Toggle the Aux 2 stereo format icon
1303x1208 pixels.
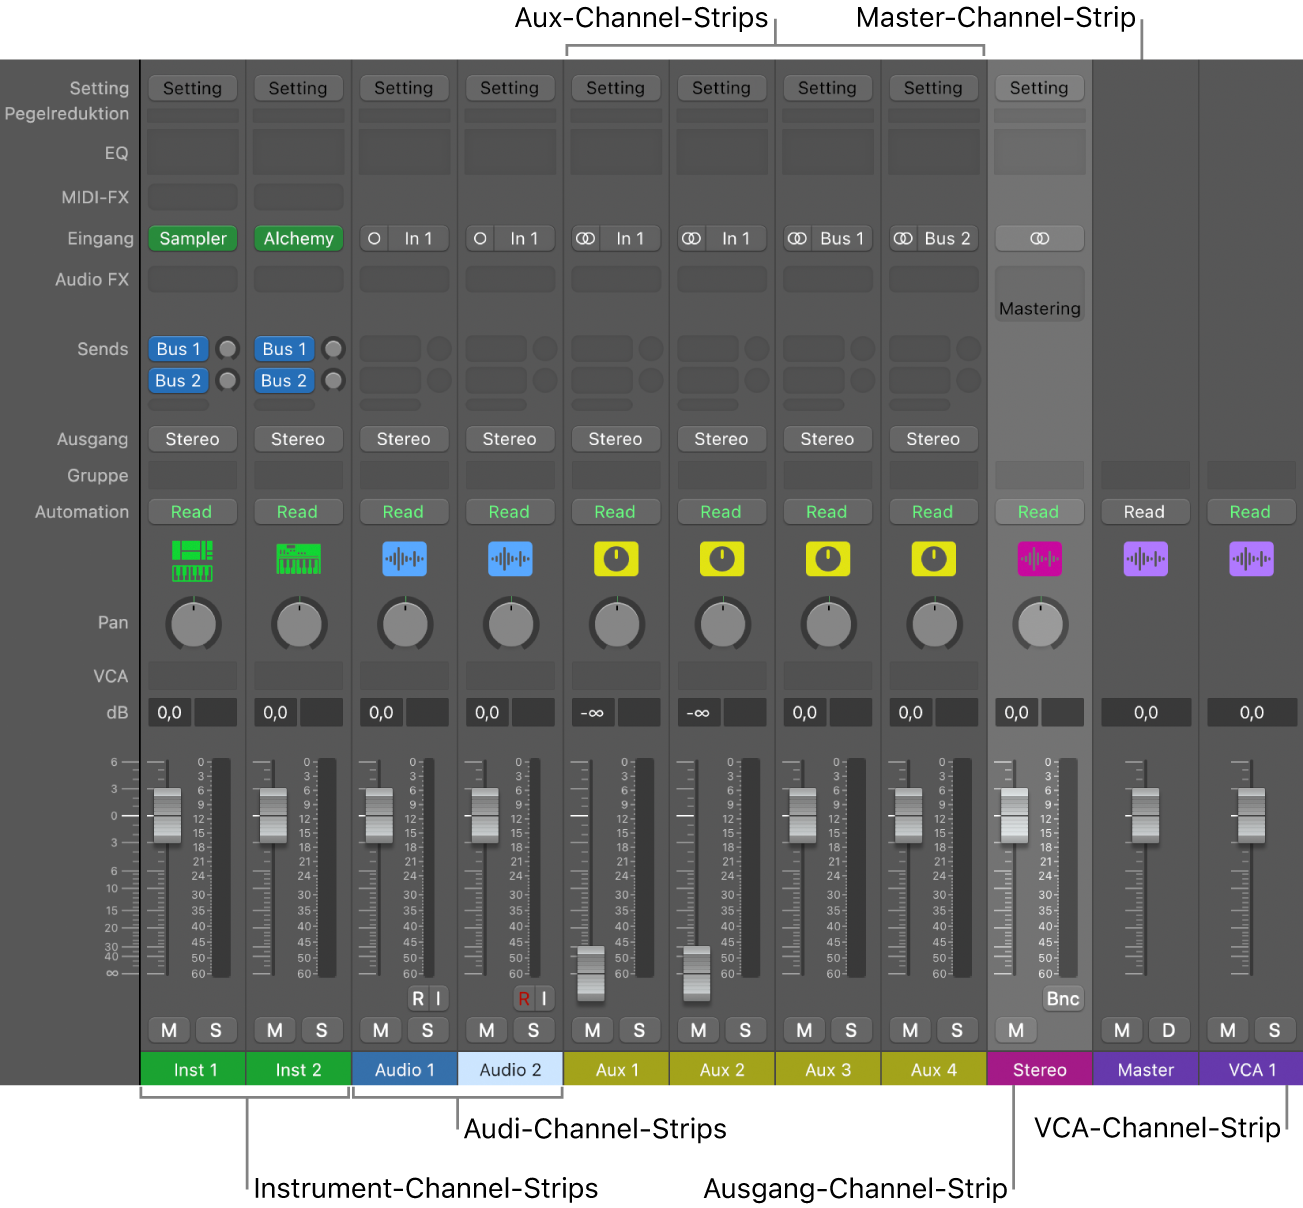coord(692,239)
